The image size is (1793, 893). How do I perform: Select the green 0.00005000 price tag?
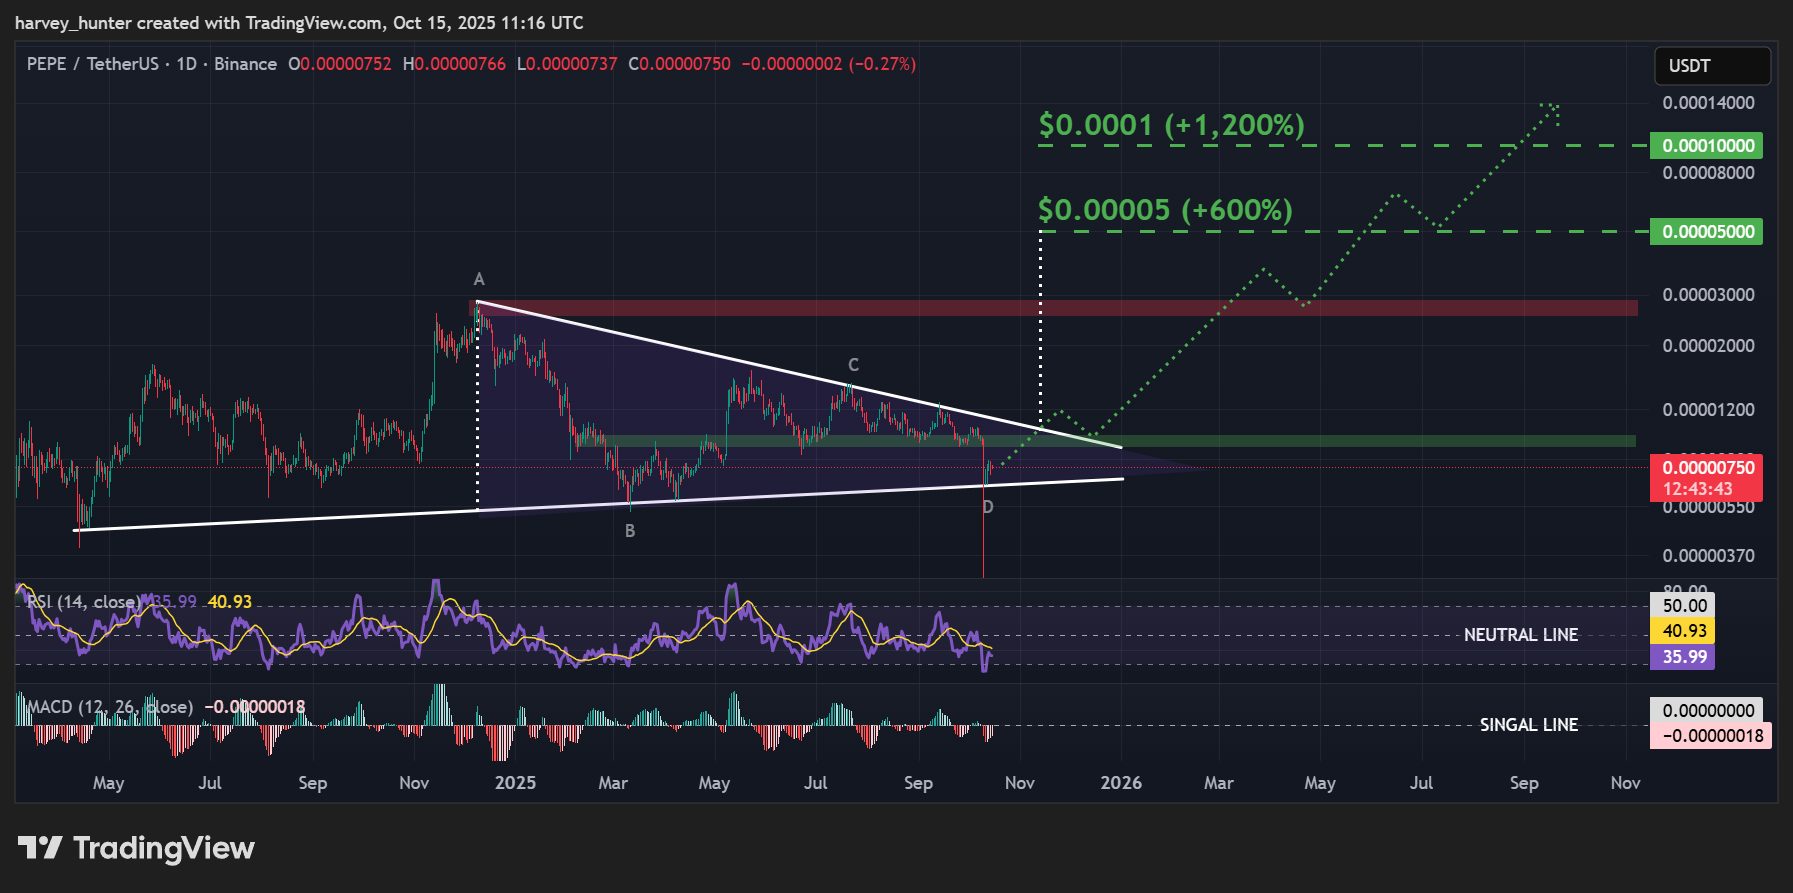(1707, 232)
